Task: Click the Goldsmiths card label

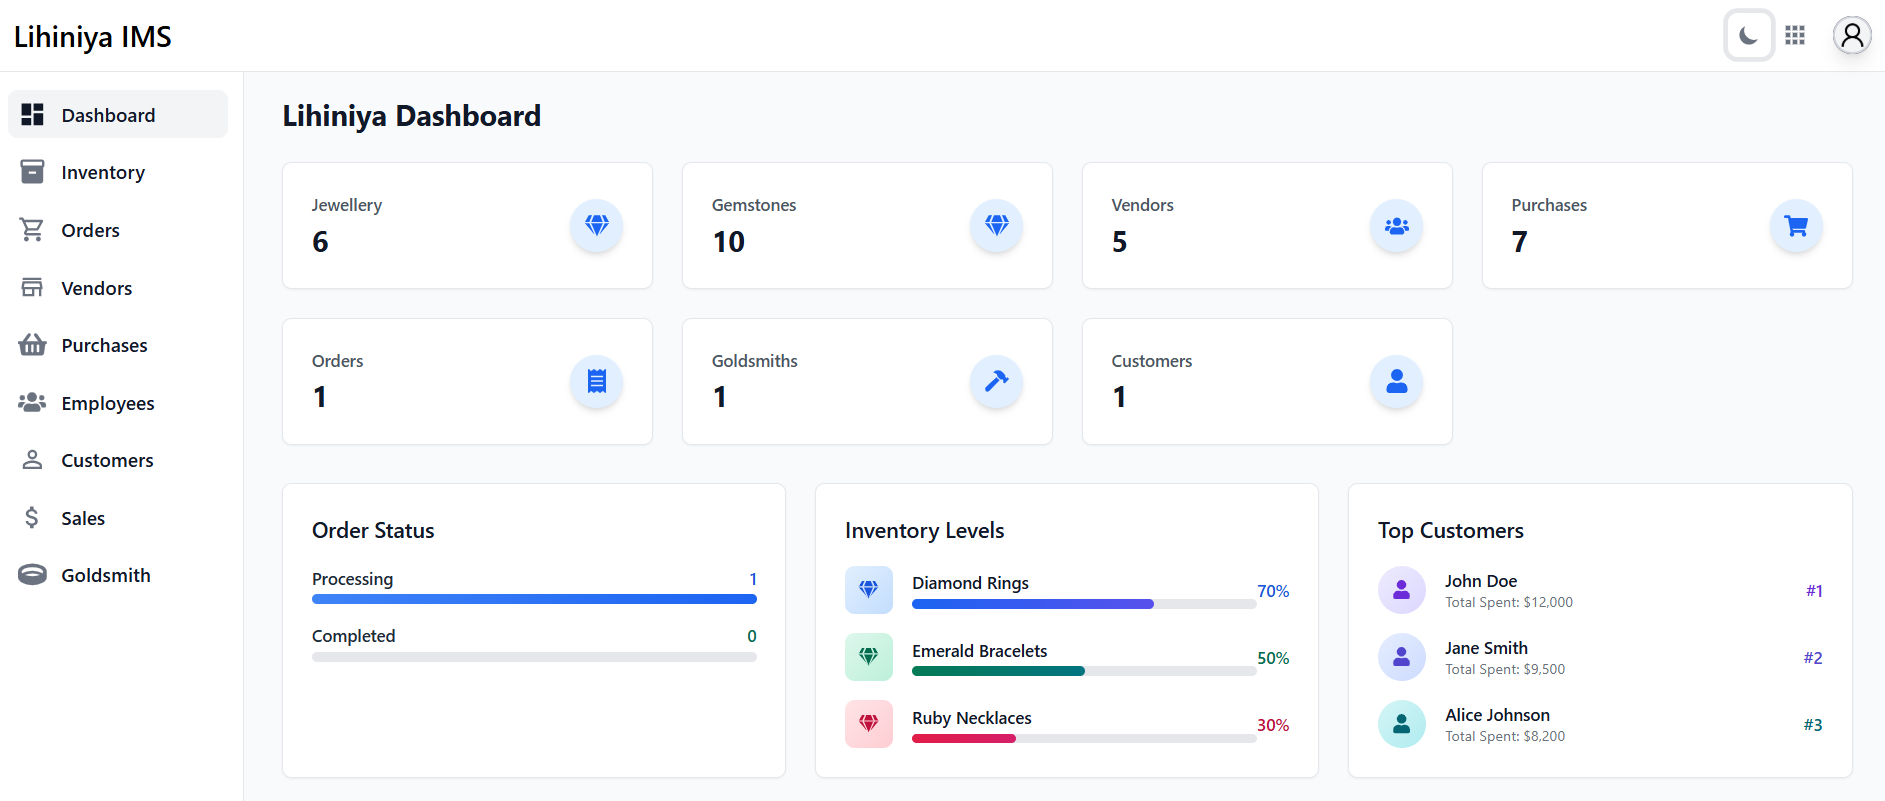Action: click(x=755, y=361)
